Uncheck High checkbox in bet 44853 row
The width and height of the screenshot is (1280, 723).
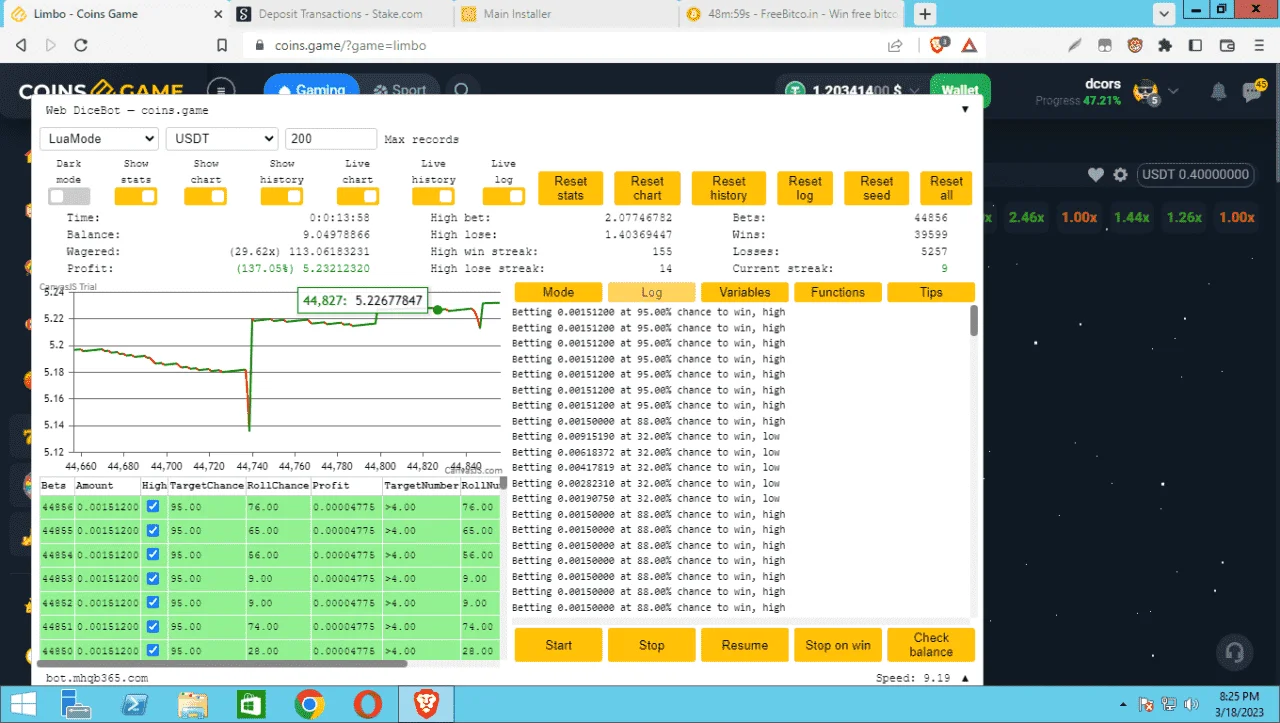coord(153,578)
